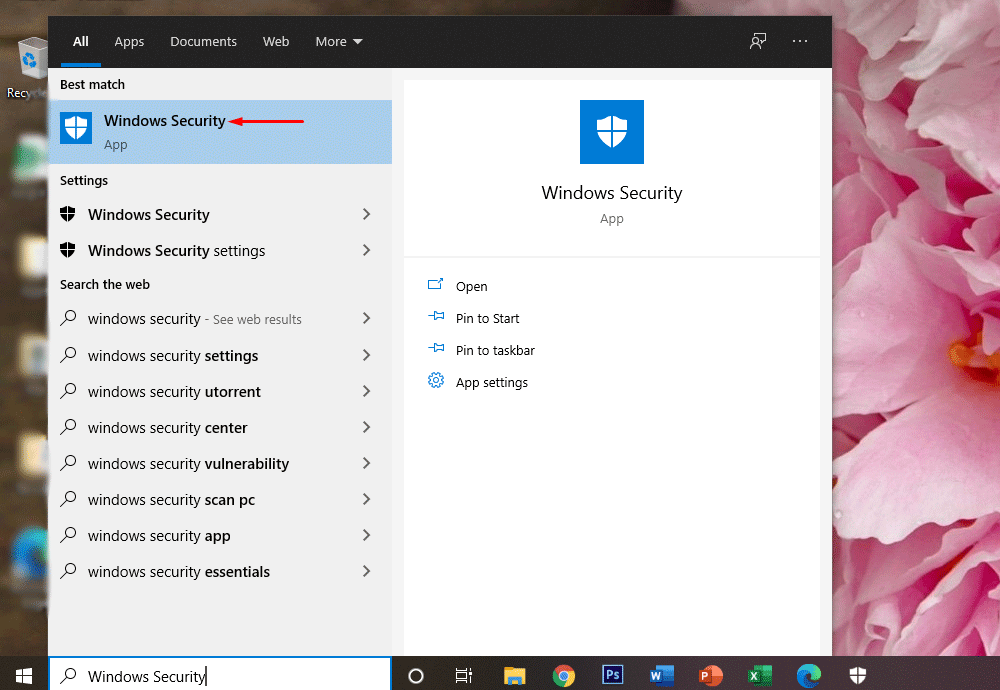Viewport: 1000px width, 690px height.
Task: Open the three-dots options menu
Action: [x=800, y=41]
